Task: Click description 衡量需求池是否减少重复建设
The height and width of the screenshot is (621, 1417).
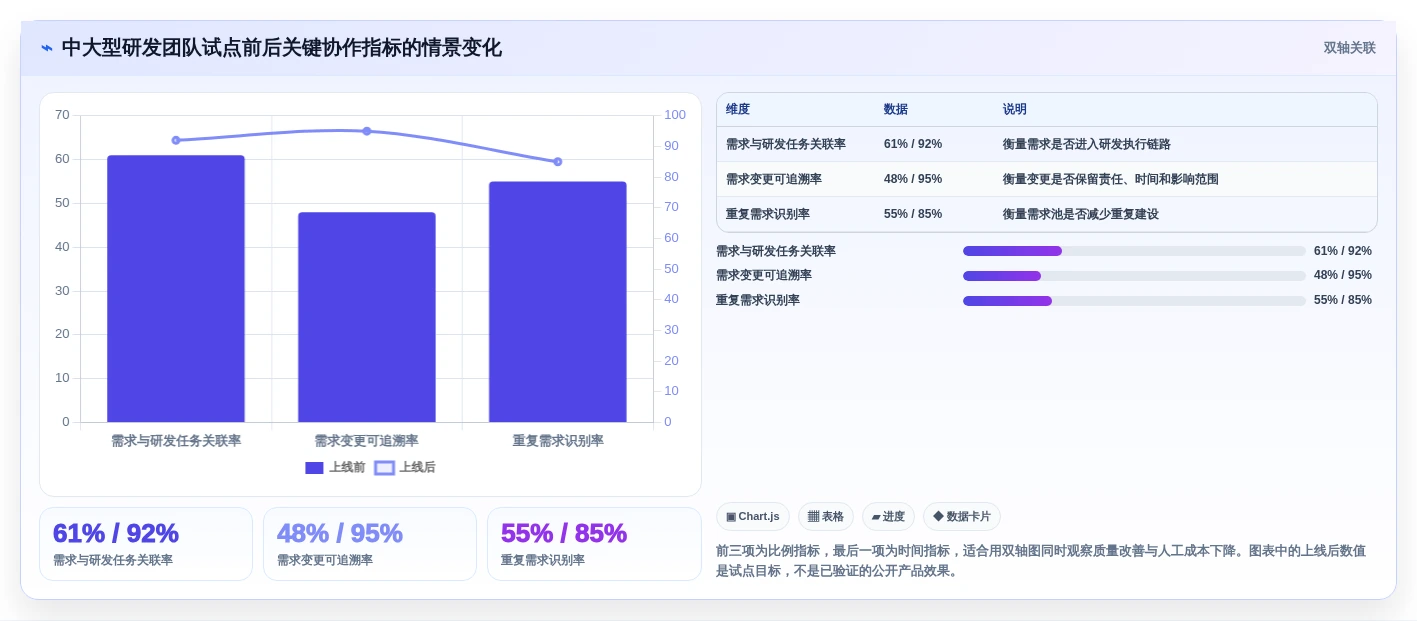Action: tap(1081, 214)
